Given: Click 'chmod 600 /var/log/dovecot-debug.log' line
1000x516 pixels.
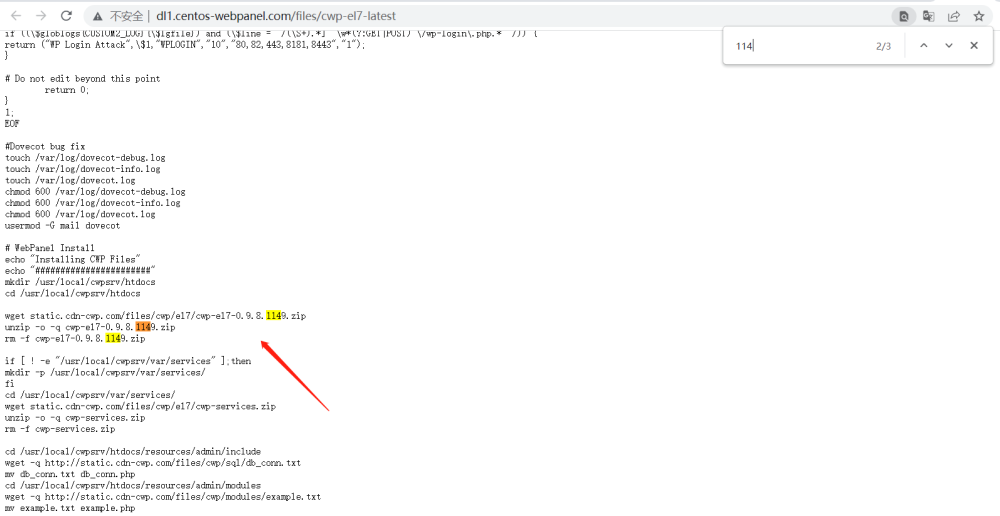Looking at the screenshot, I should click(95, 191).
